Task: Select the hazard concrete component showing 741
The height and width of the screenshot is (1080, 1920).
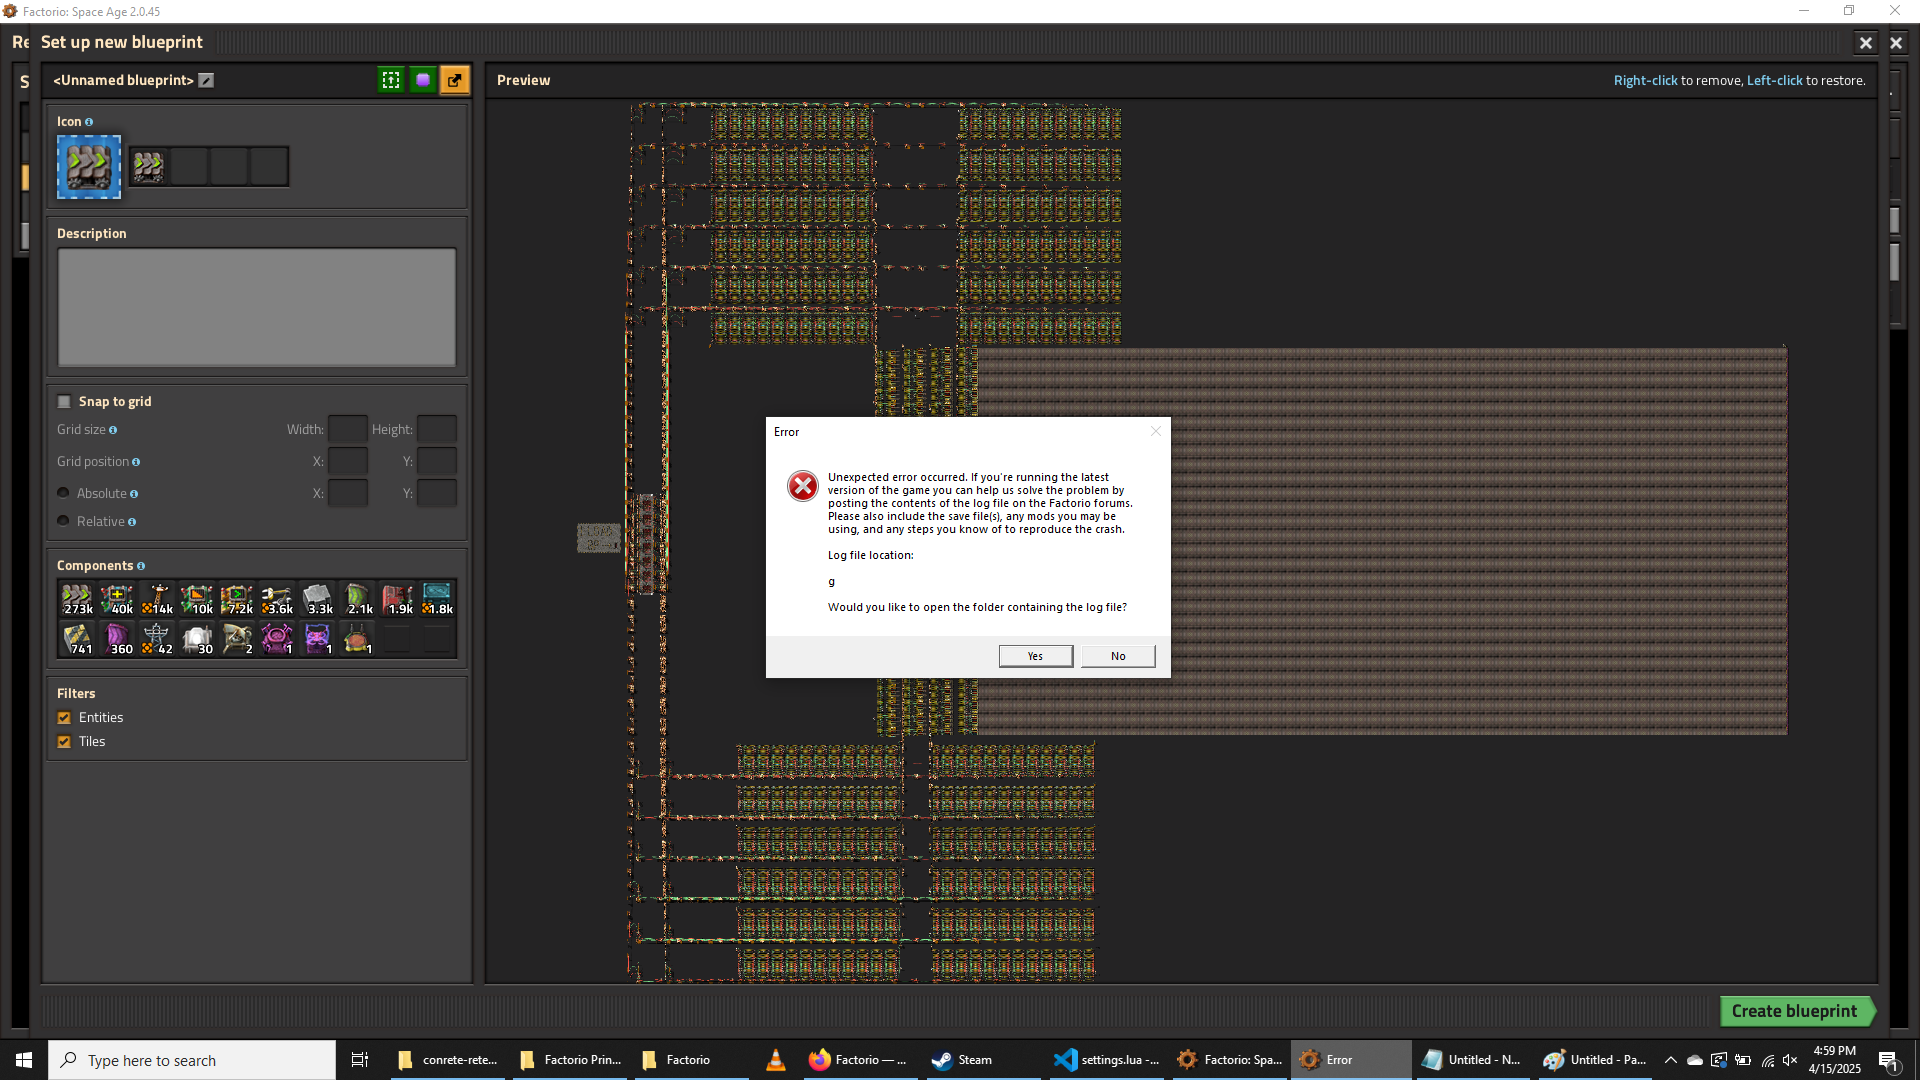Action: [x=77, y=639]
